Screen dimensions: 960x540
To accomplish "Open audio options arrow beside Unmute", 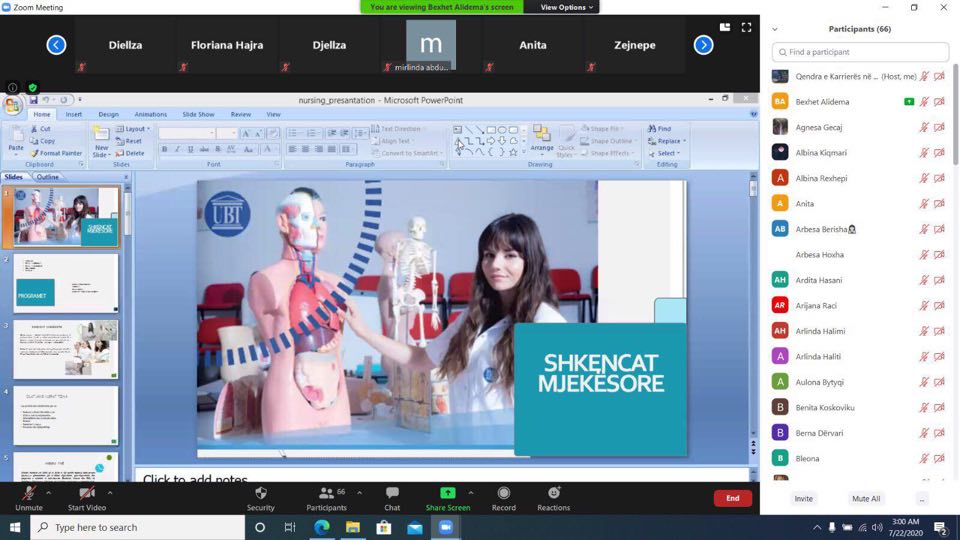I will pyautogui.click(x=51, y=492).
